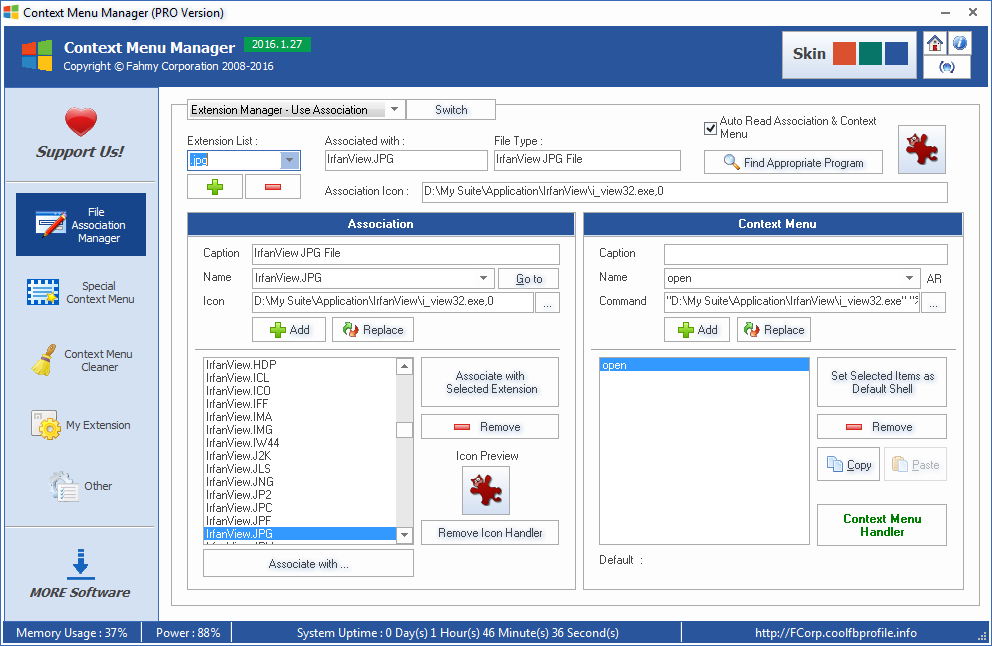Click Set Selected Items as Default Shell
This screenshot has width=992, height=646.
tap(882, 382)
